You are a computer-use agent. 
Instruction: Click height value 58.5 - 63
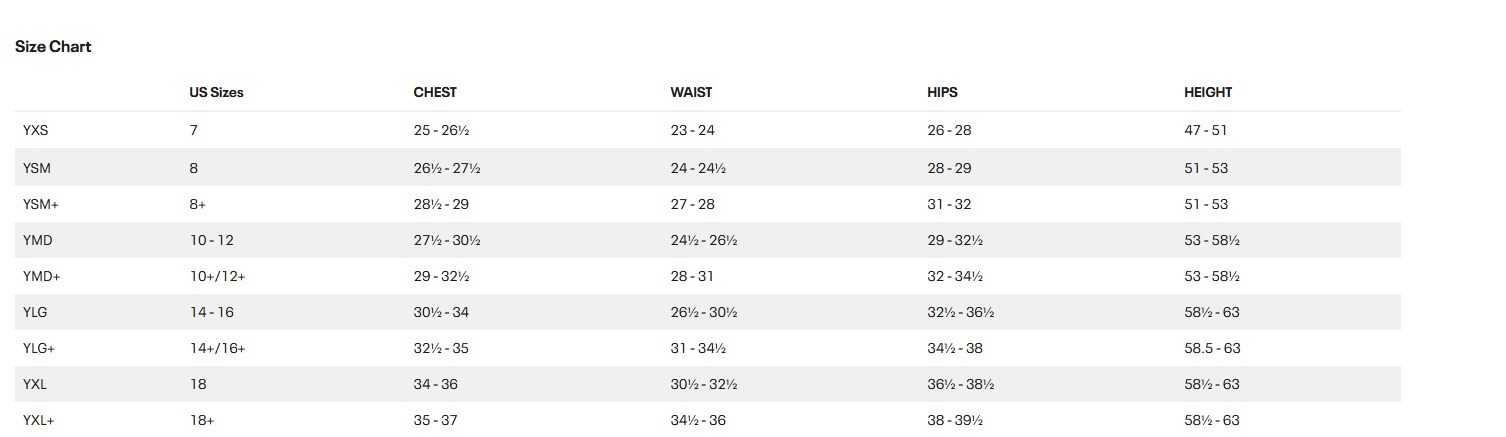point(1211,348)
